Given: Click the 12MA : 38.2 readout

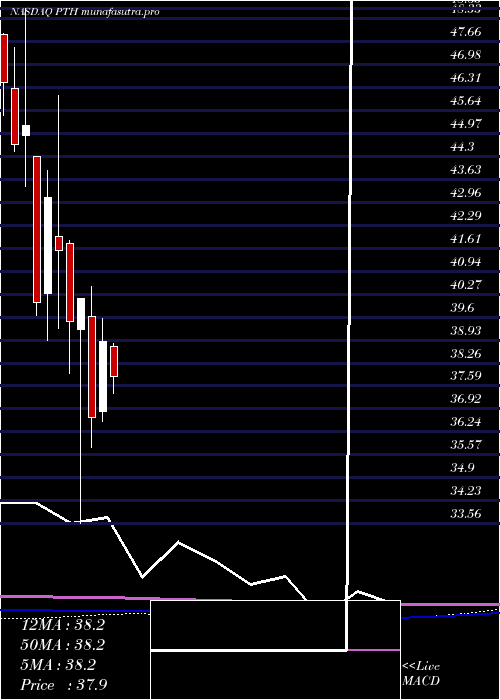Looking at the screenshot, I should 63,625.
